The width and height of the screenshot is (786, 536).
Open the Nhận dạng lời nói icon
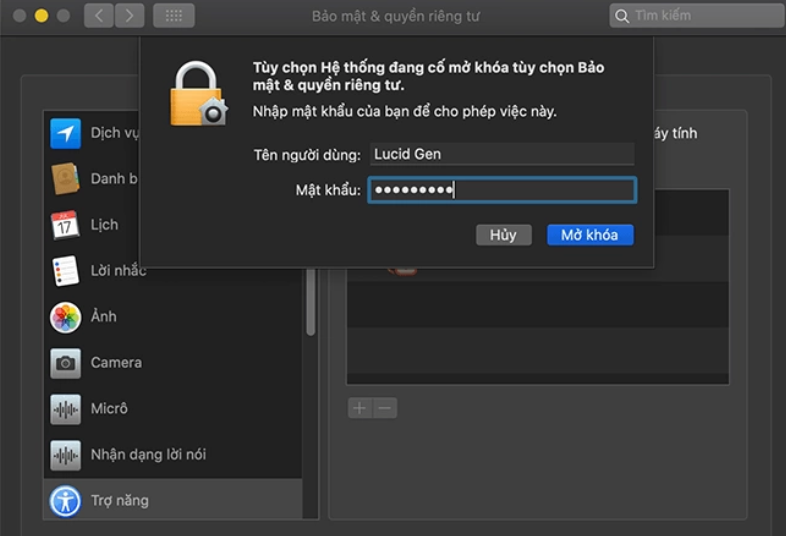tap(65, 455)
